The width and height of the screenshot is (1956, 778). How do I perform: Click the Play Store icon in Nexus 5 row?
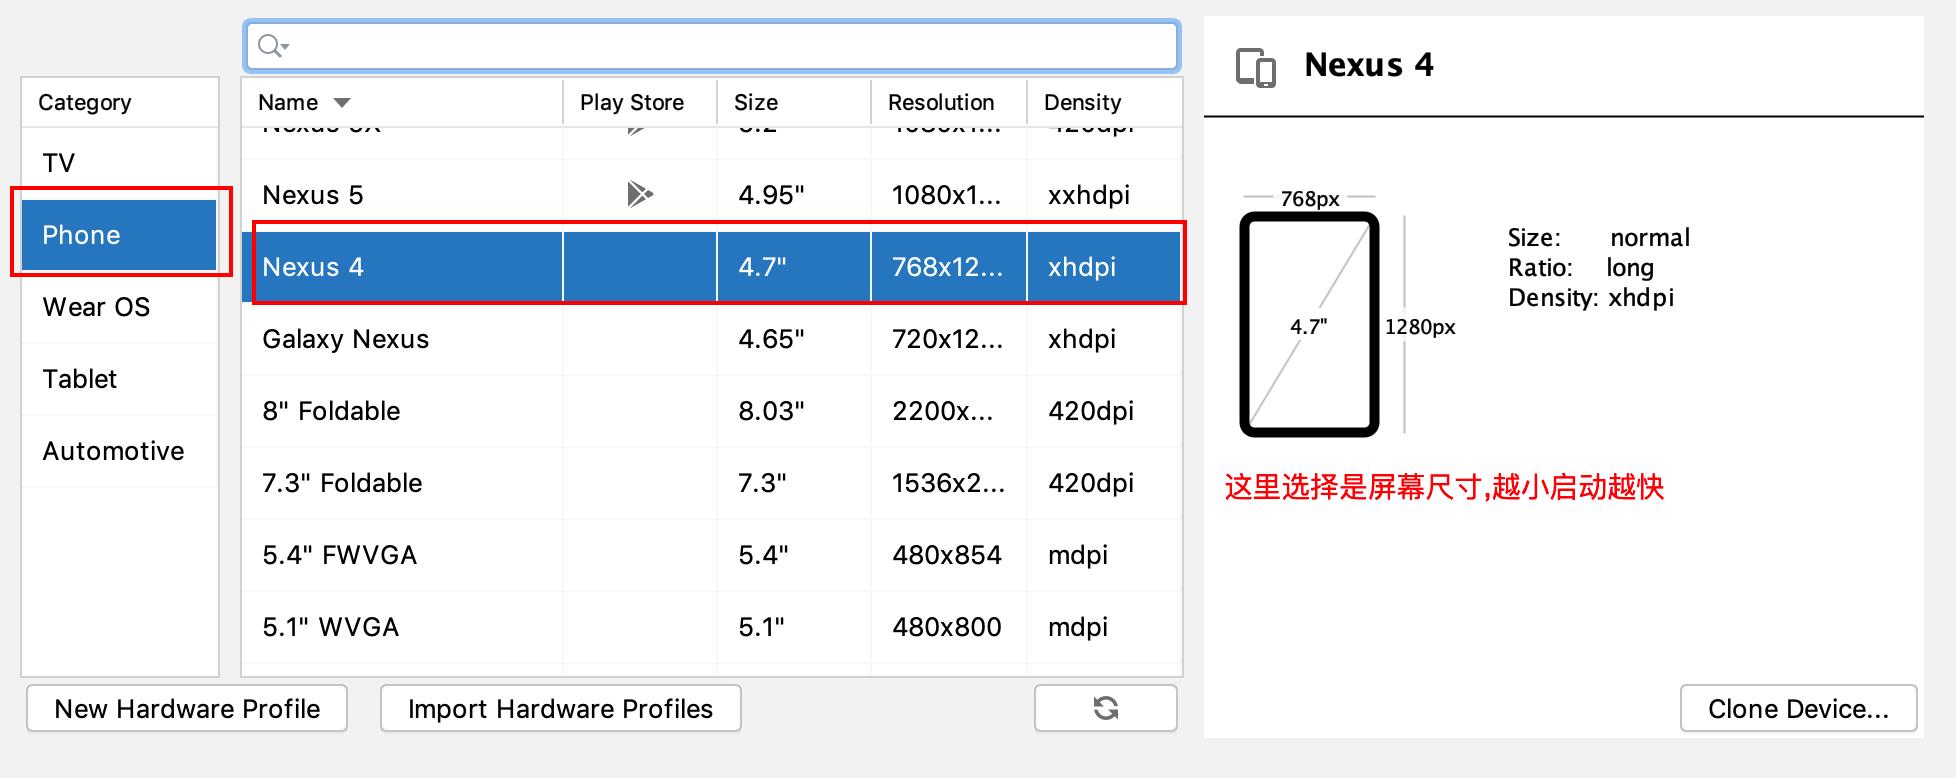640,194
